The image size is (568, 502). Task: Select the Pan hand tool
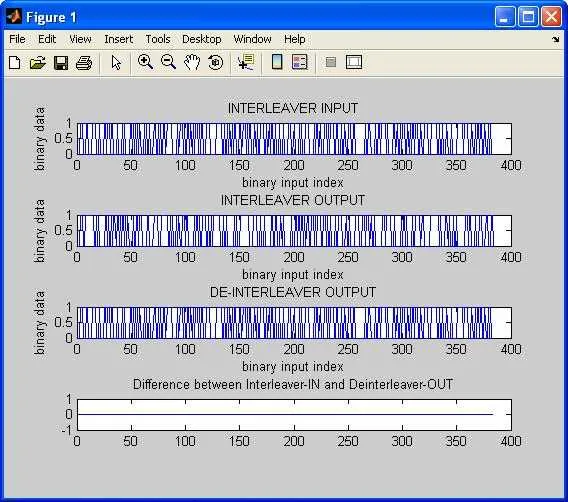point(192,62)
